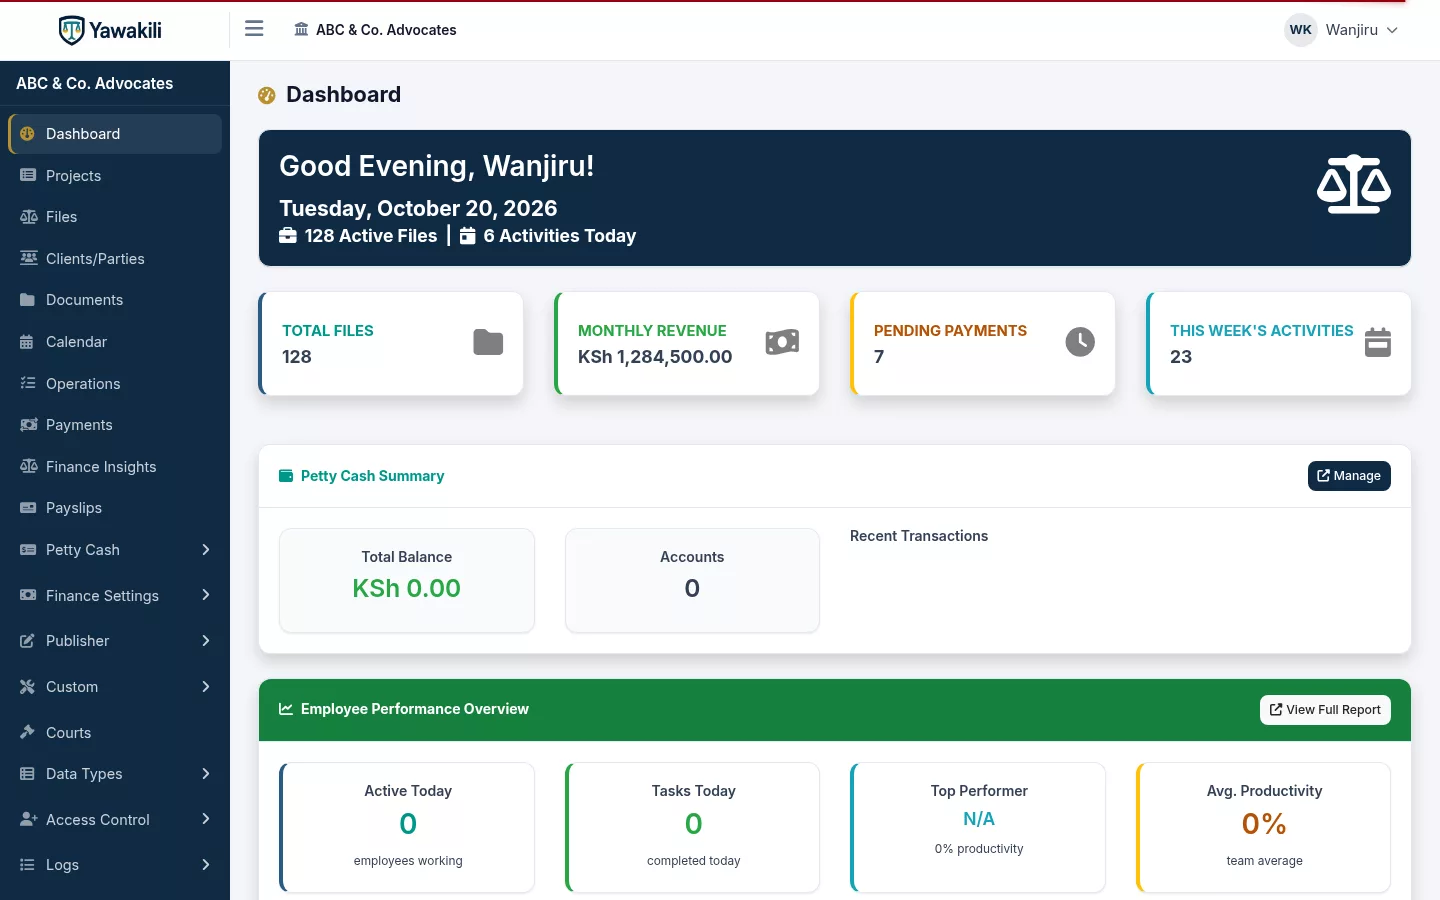This screenshot has width=1440, height=900.
Task: Expand the Publisher submenu chevron
Action: [x=206, y=640]
